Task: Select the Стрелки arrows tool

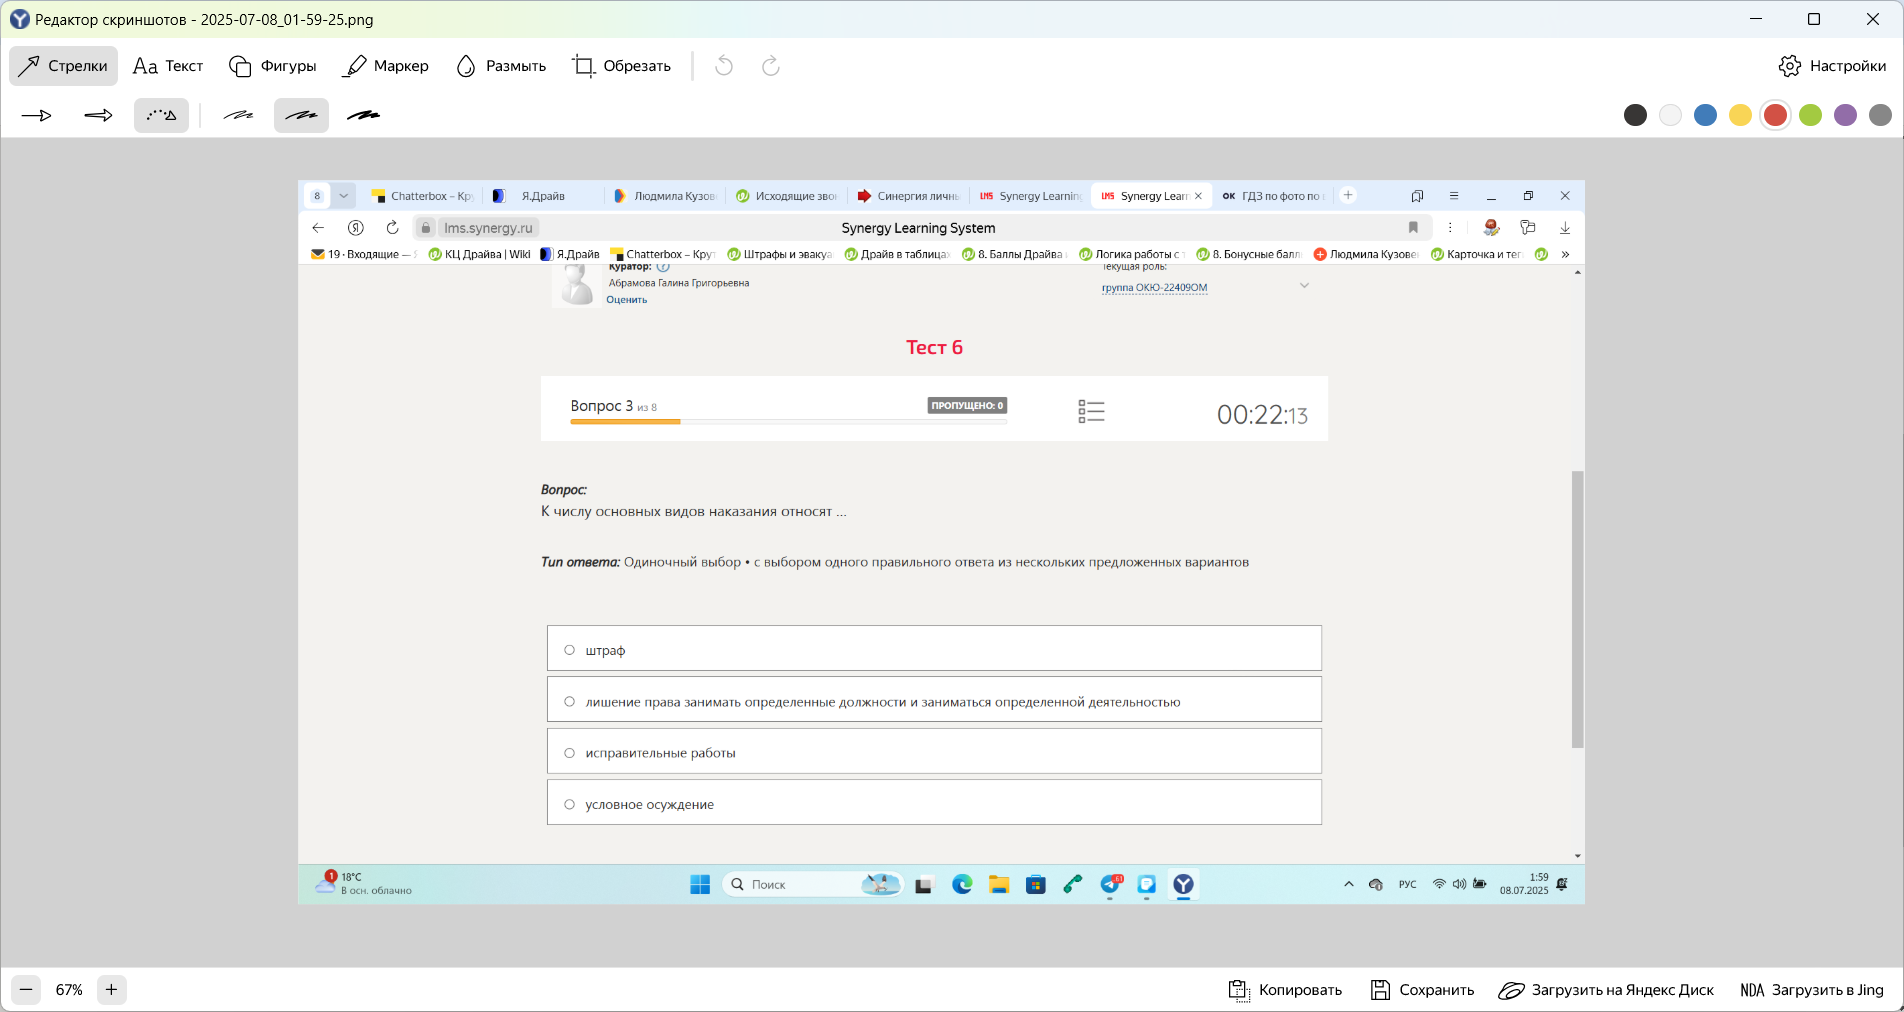Action: coord(63,66)
